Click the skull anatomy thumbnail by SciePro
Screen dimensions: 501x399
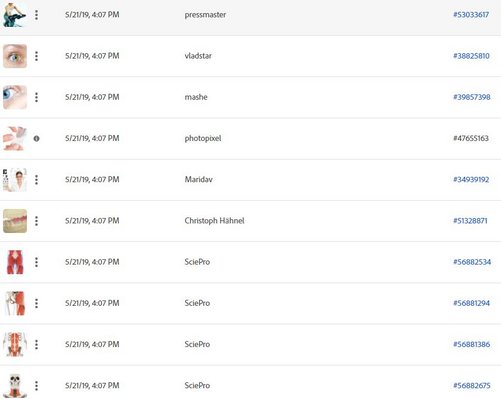coord(15,386)
